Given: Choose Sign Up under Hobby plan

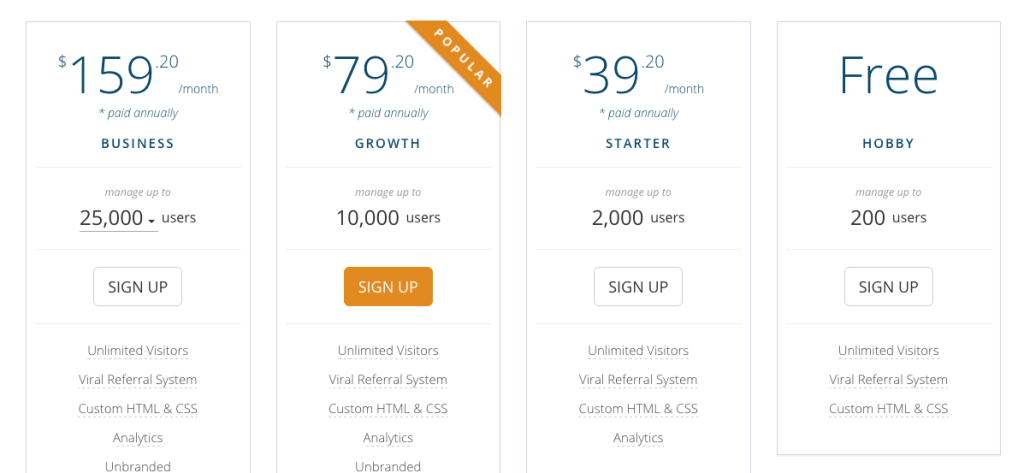Looking at the screenshot, I should click(x=888, y=287).
